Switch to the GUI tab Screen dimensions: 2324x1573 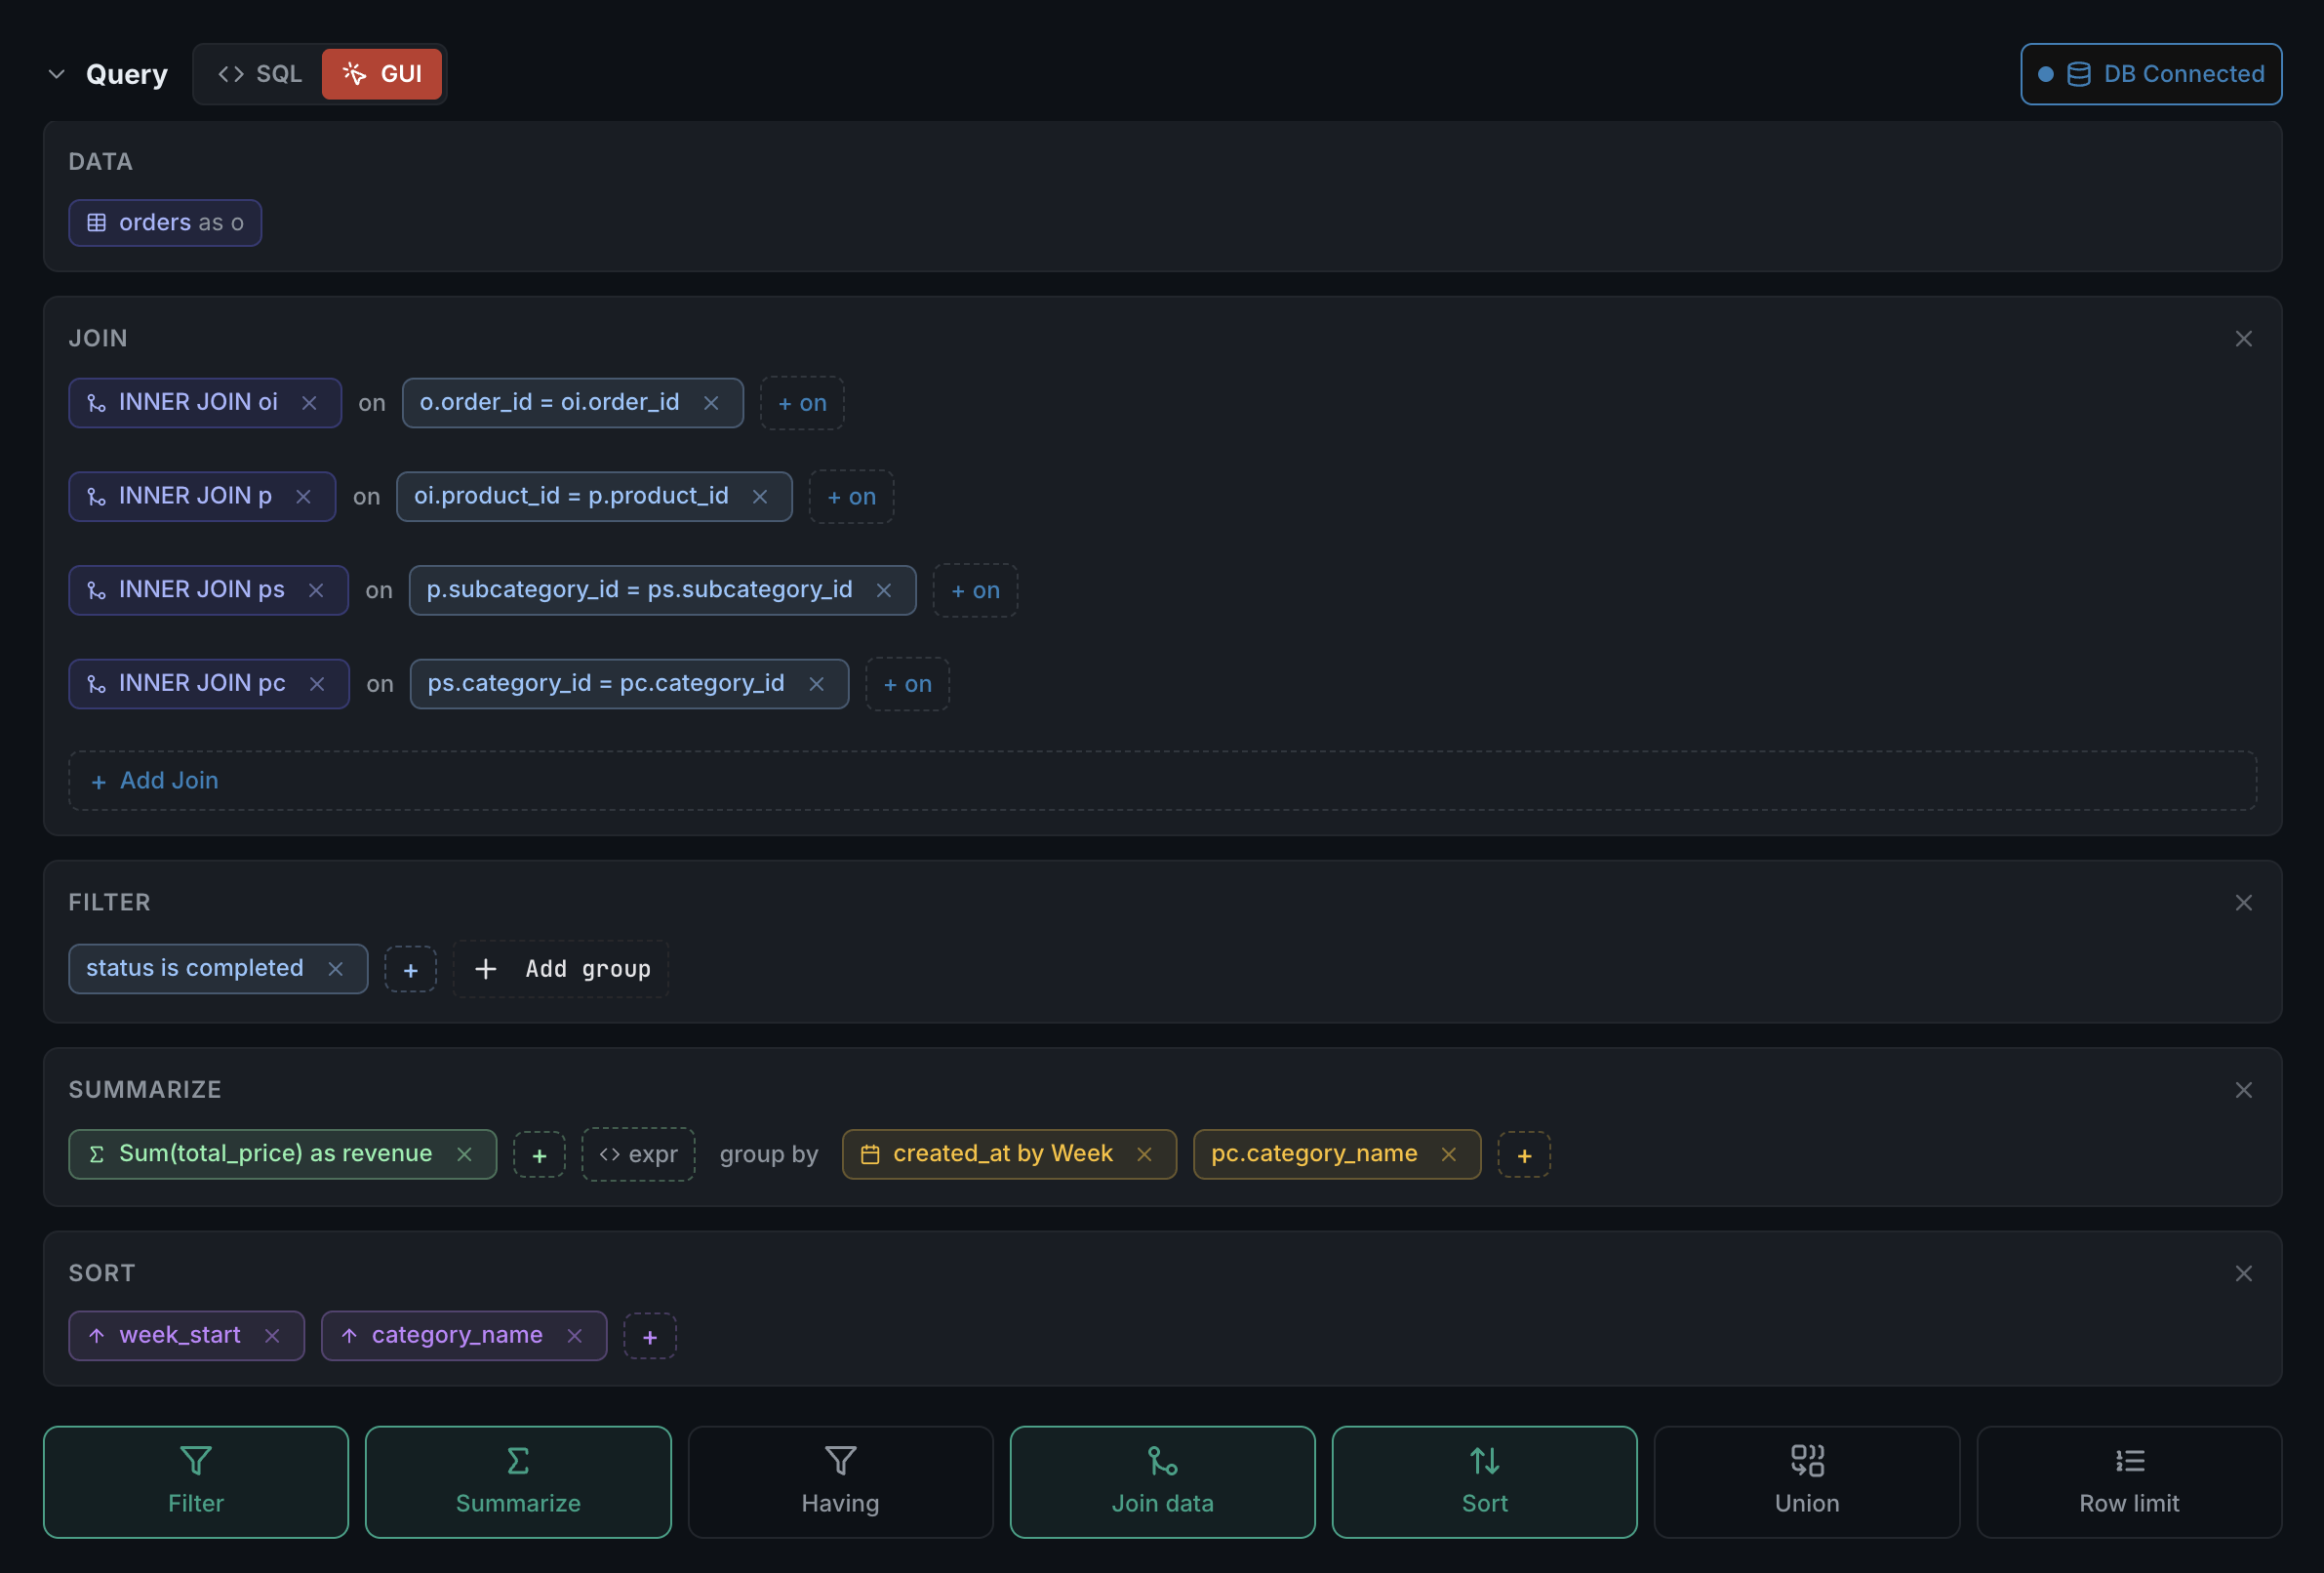382,74
